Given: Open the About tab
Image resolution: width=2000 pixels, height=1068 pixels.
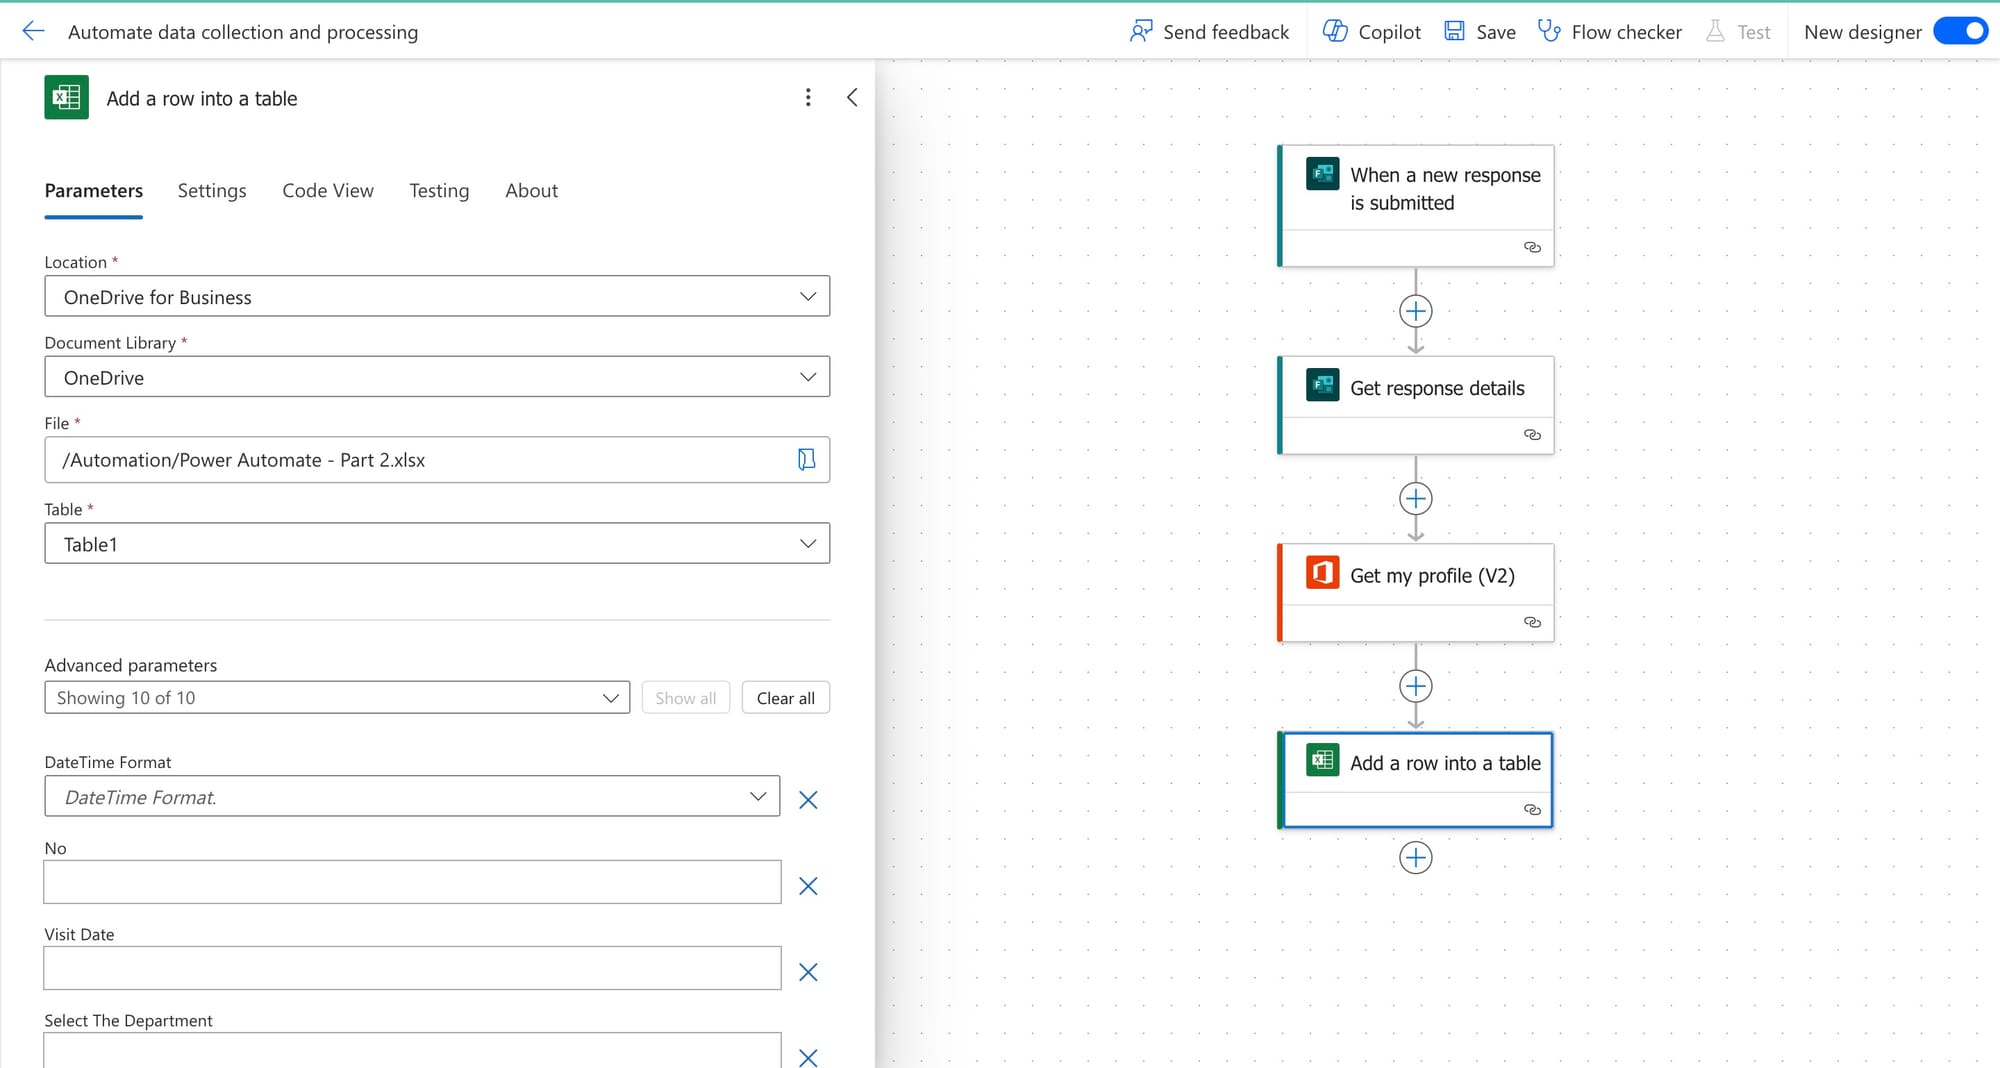Looking at the screenshot, I should 531,190.
